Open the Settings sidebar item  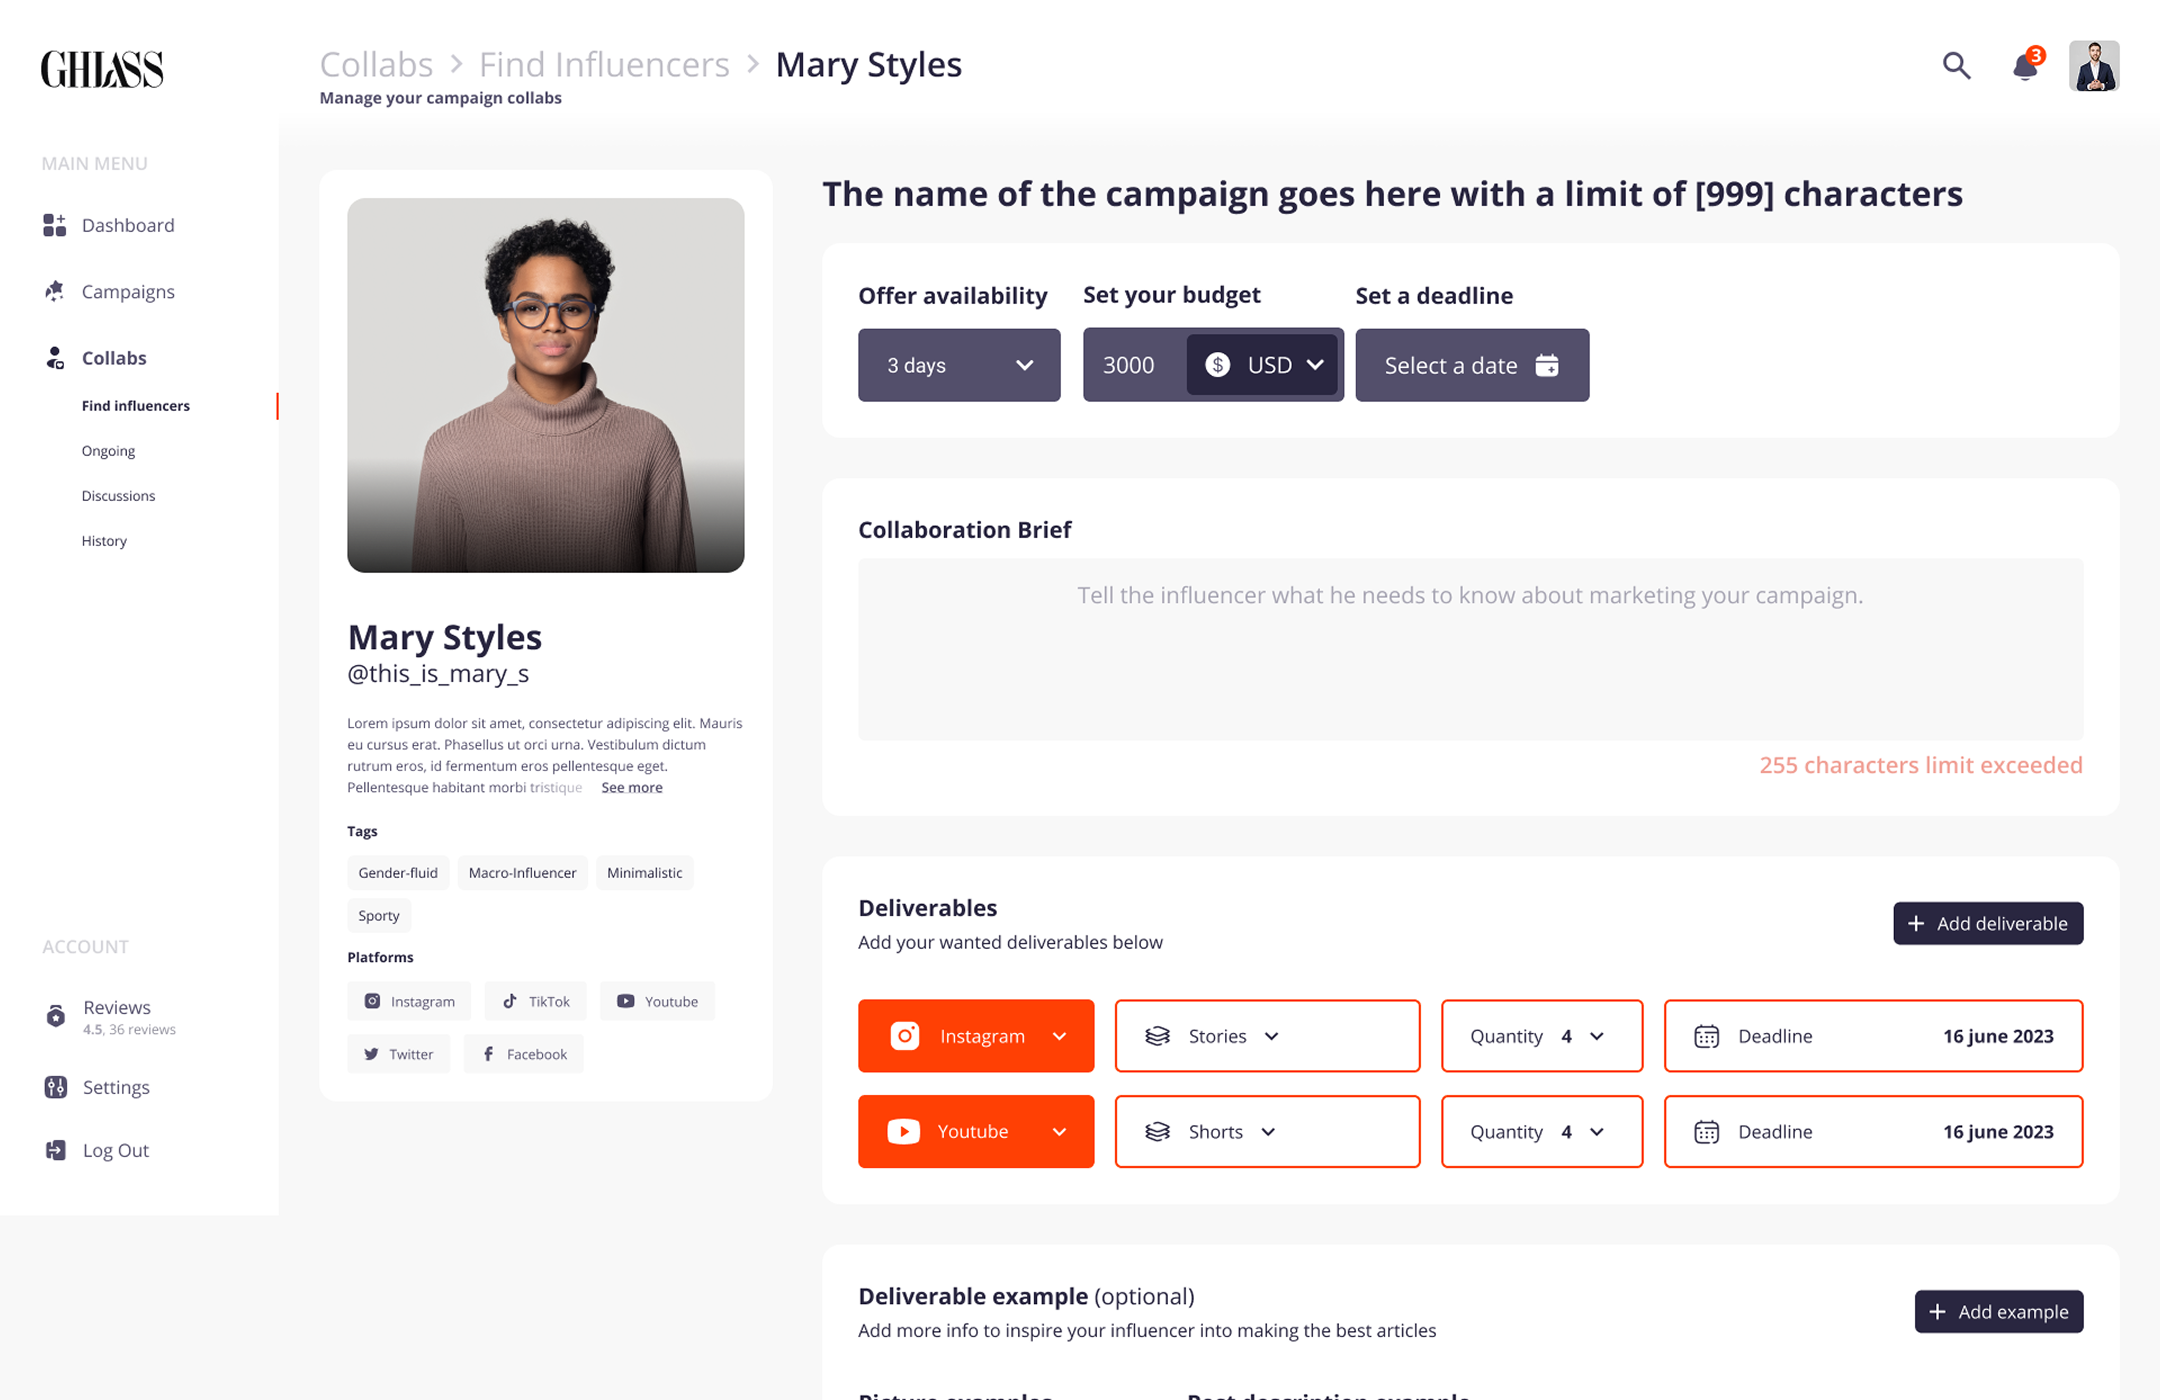click(115, 1087)
